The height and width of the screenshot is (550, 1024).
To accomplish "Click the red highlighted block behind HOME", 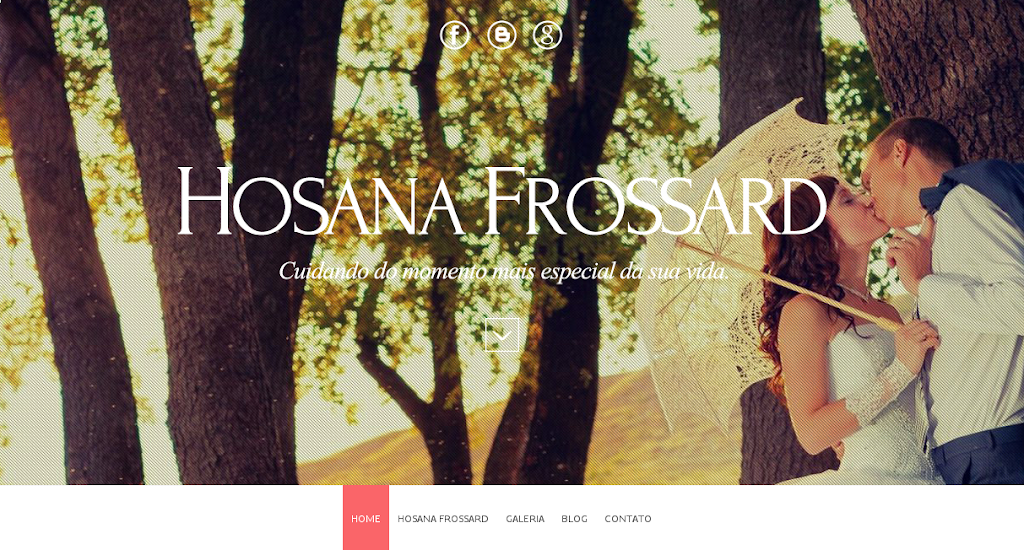I will 366,517.
